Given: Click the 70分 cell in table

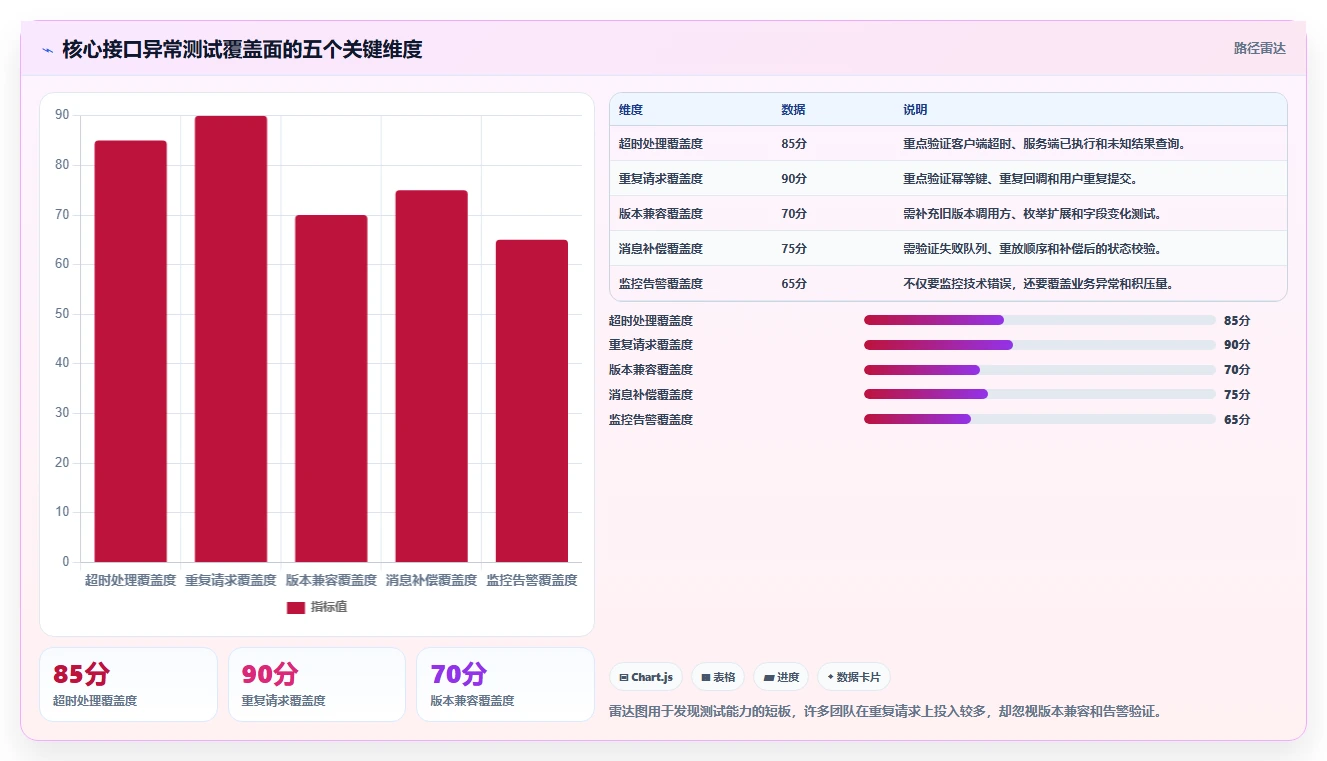Looking at the screenshot, I should (794, 214).
